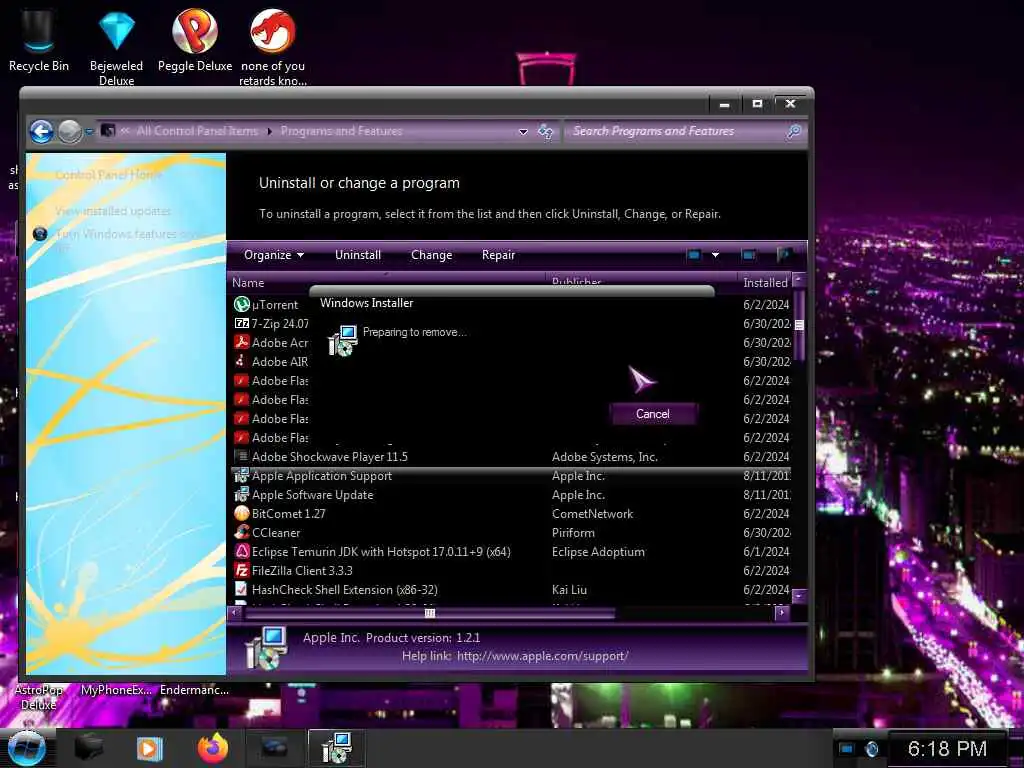Screen dimensions: 1024x768
Task: Click the 6:18 PM taskbar clock
Action: 947,749
